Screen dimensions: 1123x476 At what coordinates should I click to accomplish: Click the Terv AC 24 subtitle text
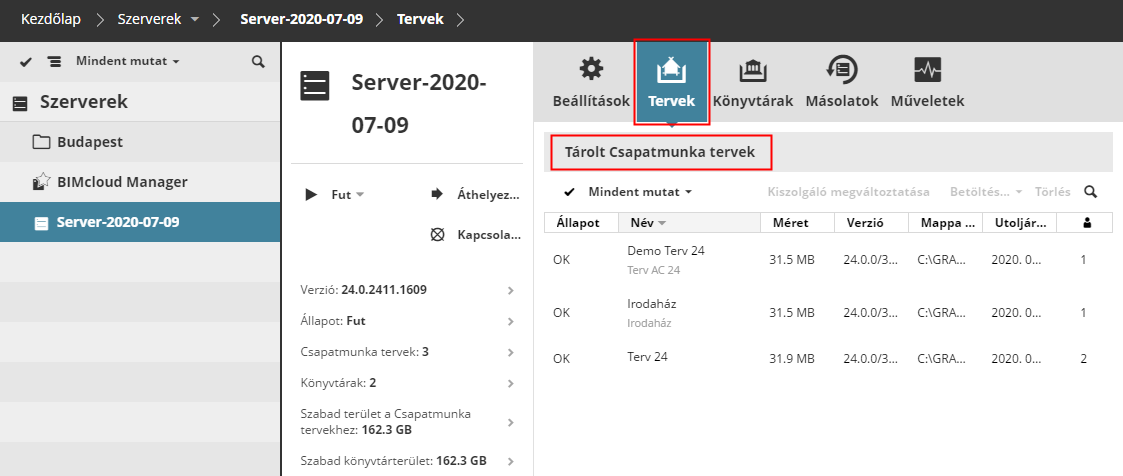click(653, 271)
